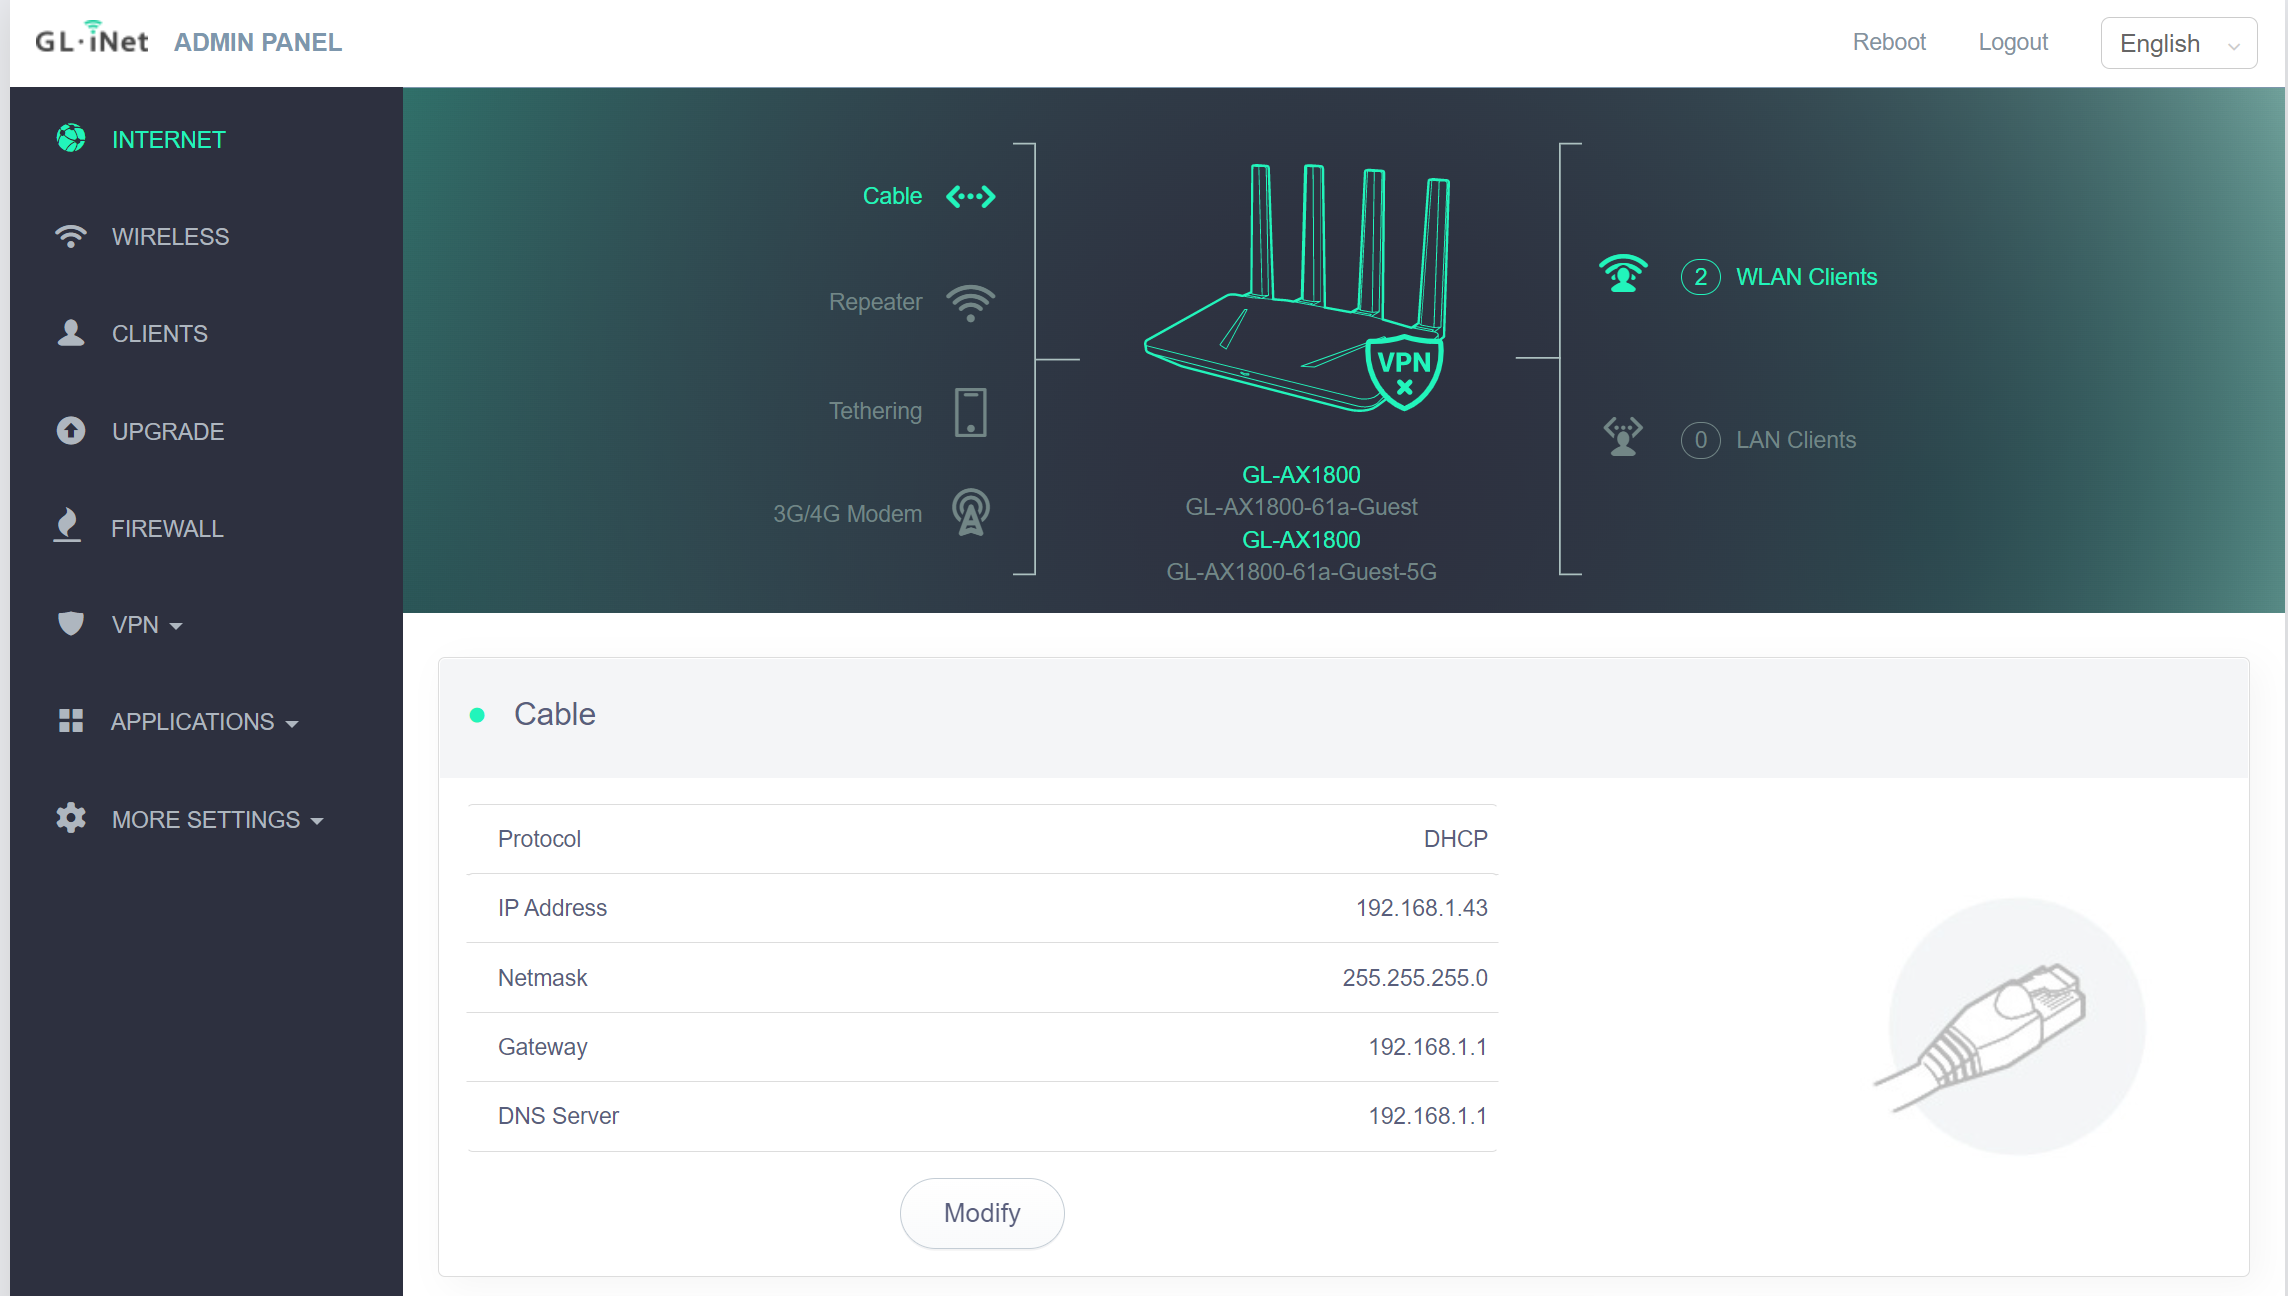
Task: Click the LAN client count badge 0
Action: [1701, 440]
